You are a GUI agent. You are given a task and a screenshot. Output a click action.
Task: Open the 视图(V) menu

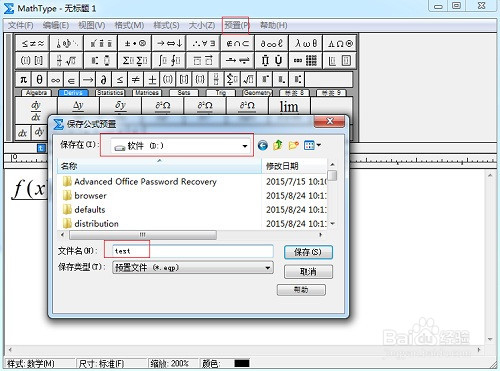(92, 25)
